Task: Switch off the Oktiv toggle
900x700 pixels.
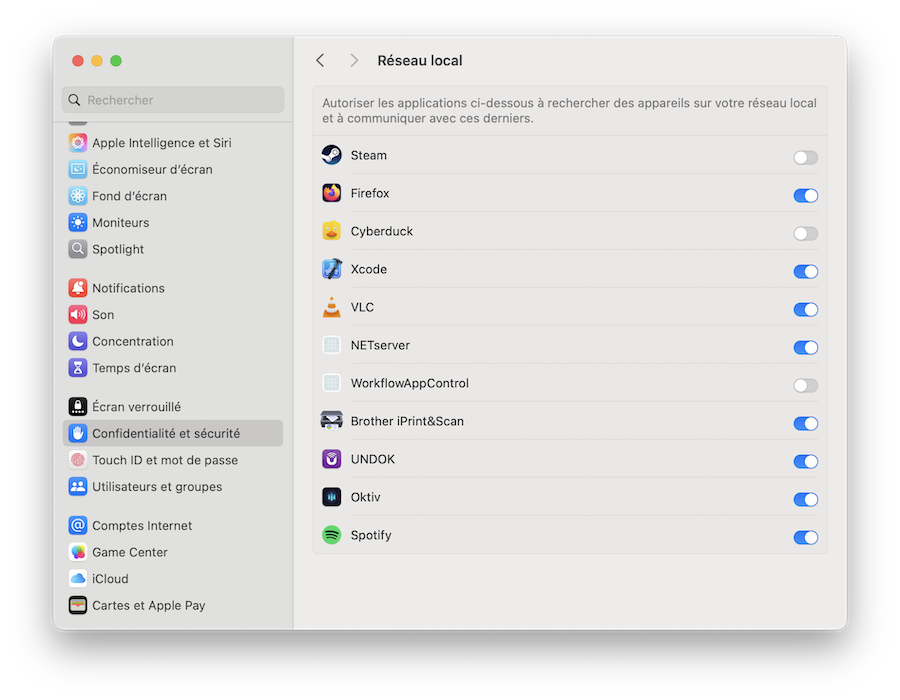Action: (x=805, y=499)
